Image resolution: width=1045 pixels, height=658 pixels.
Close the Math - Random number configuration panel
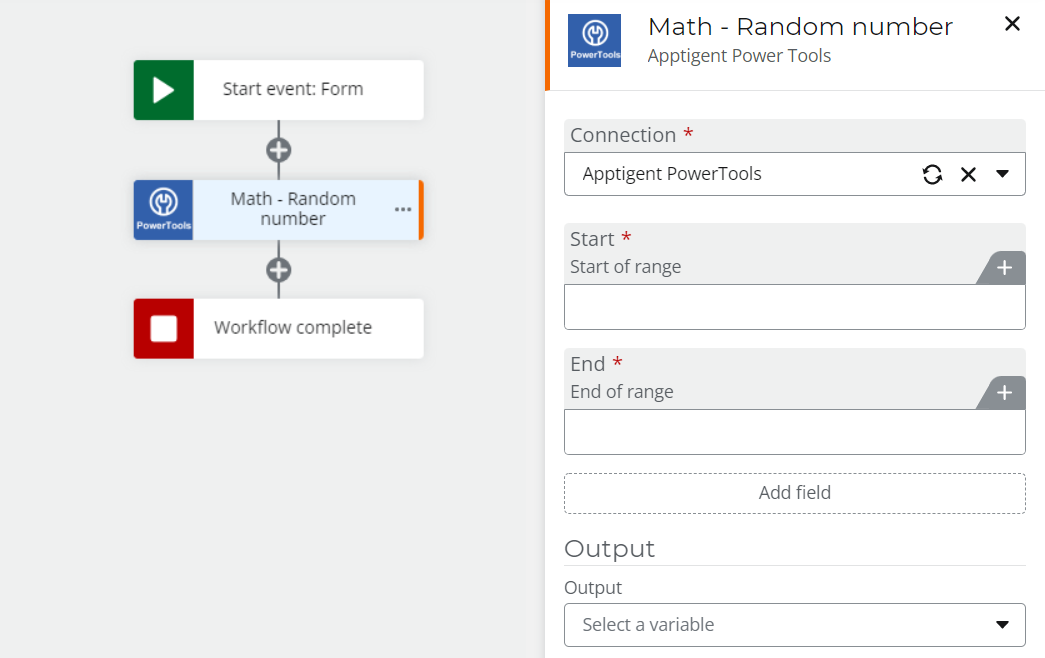click(x=1012, y=23)
